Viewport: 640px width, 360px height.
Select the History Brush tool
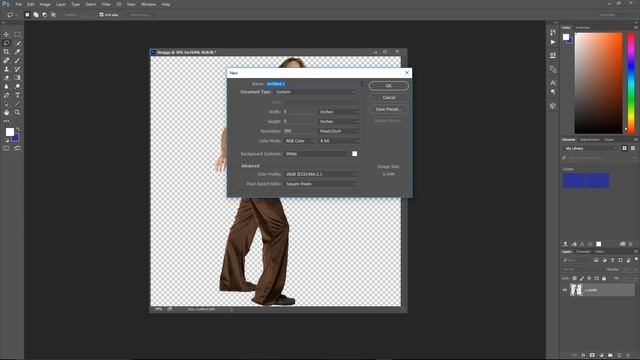click(x=17, y=69)
